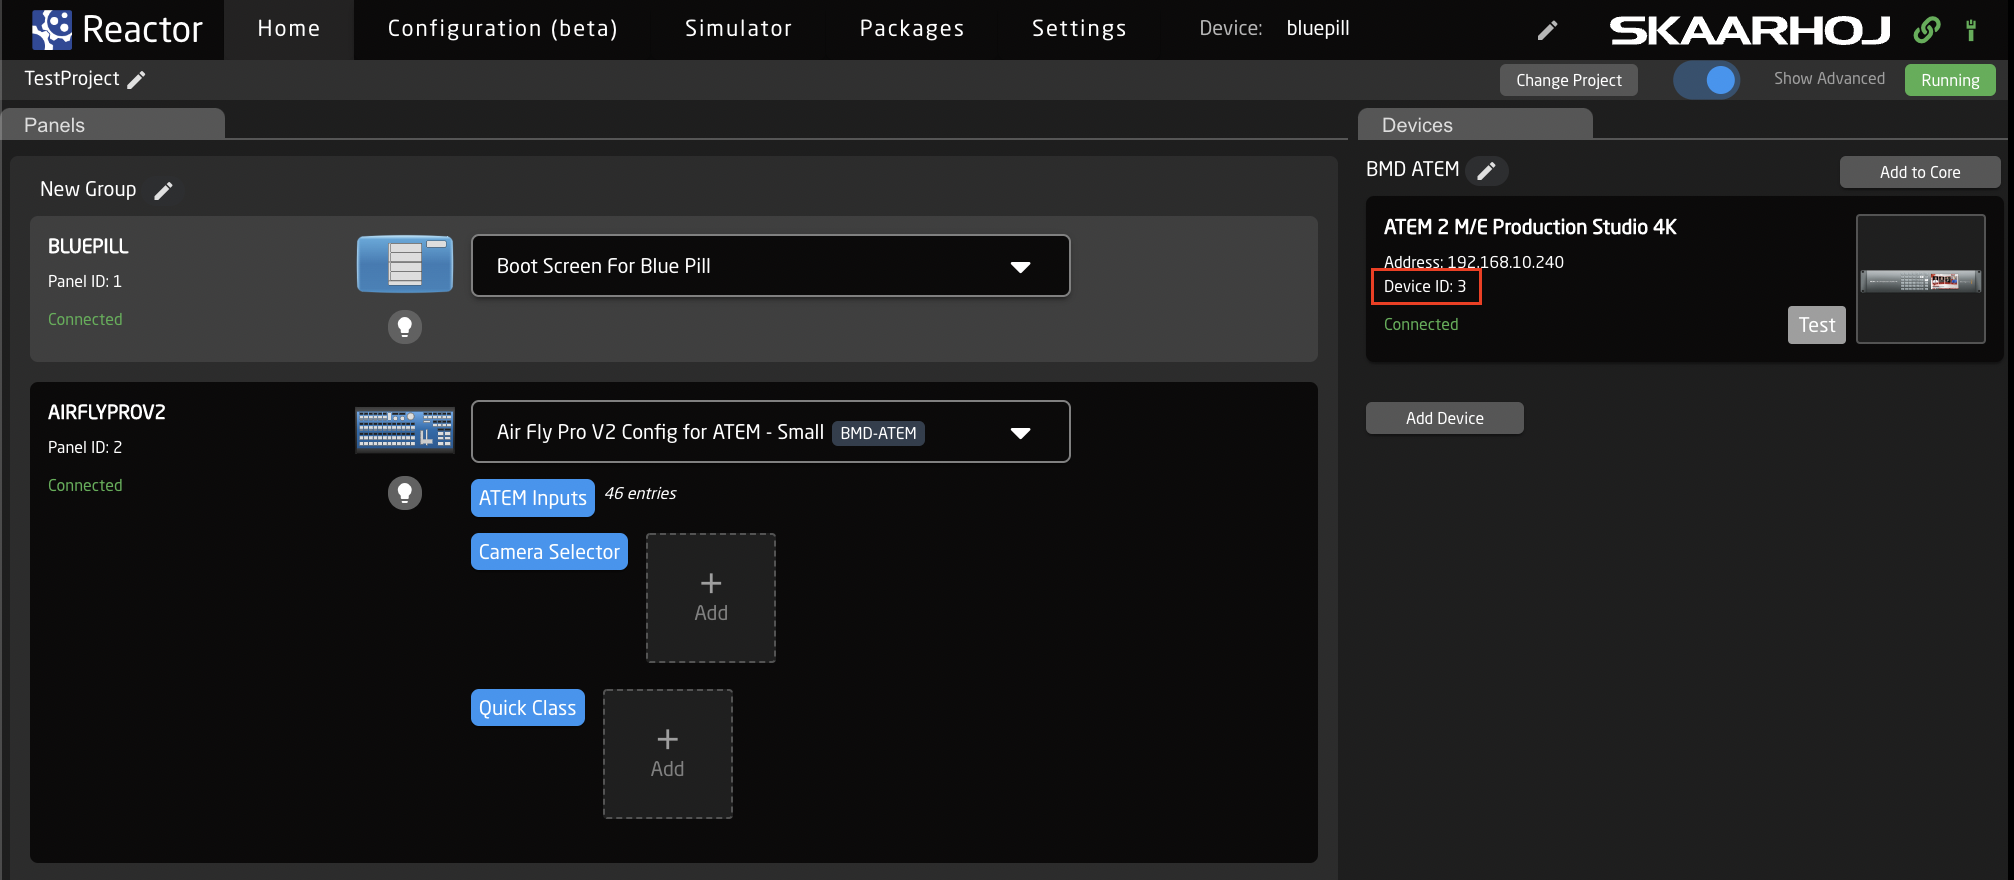
Task: Click ATEM 2 M/E Production Studio 4K title
Action: pos(1530,227)
